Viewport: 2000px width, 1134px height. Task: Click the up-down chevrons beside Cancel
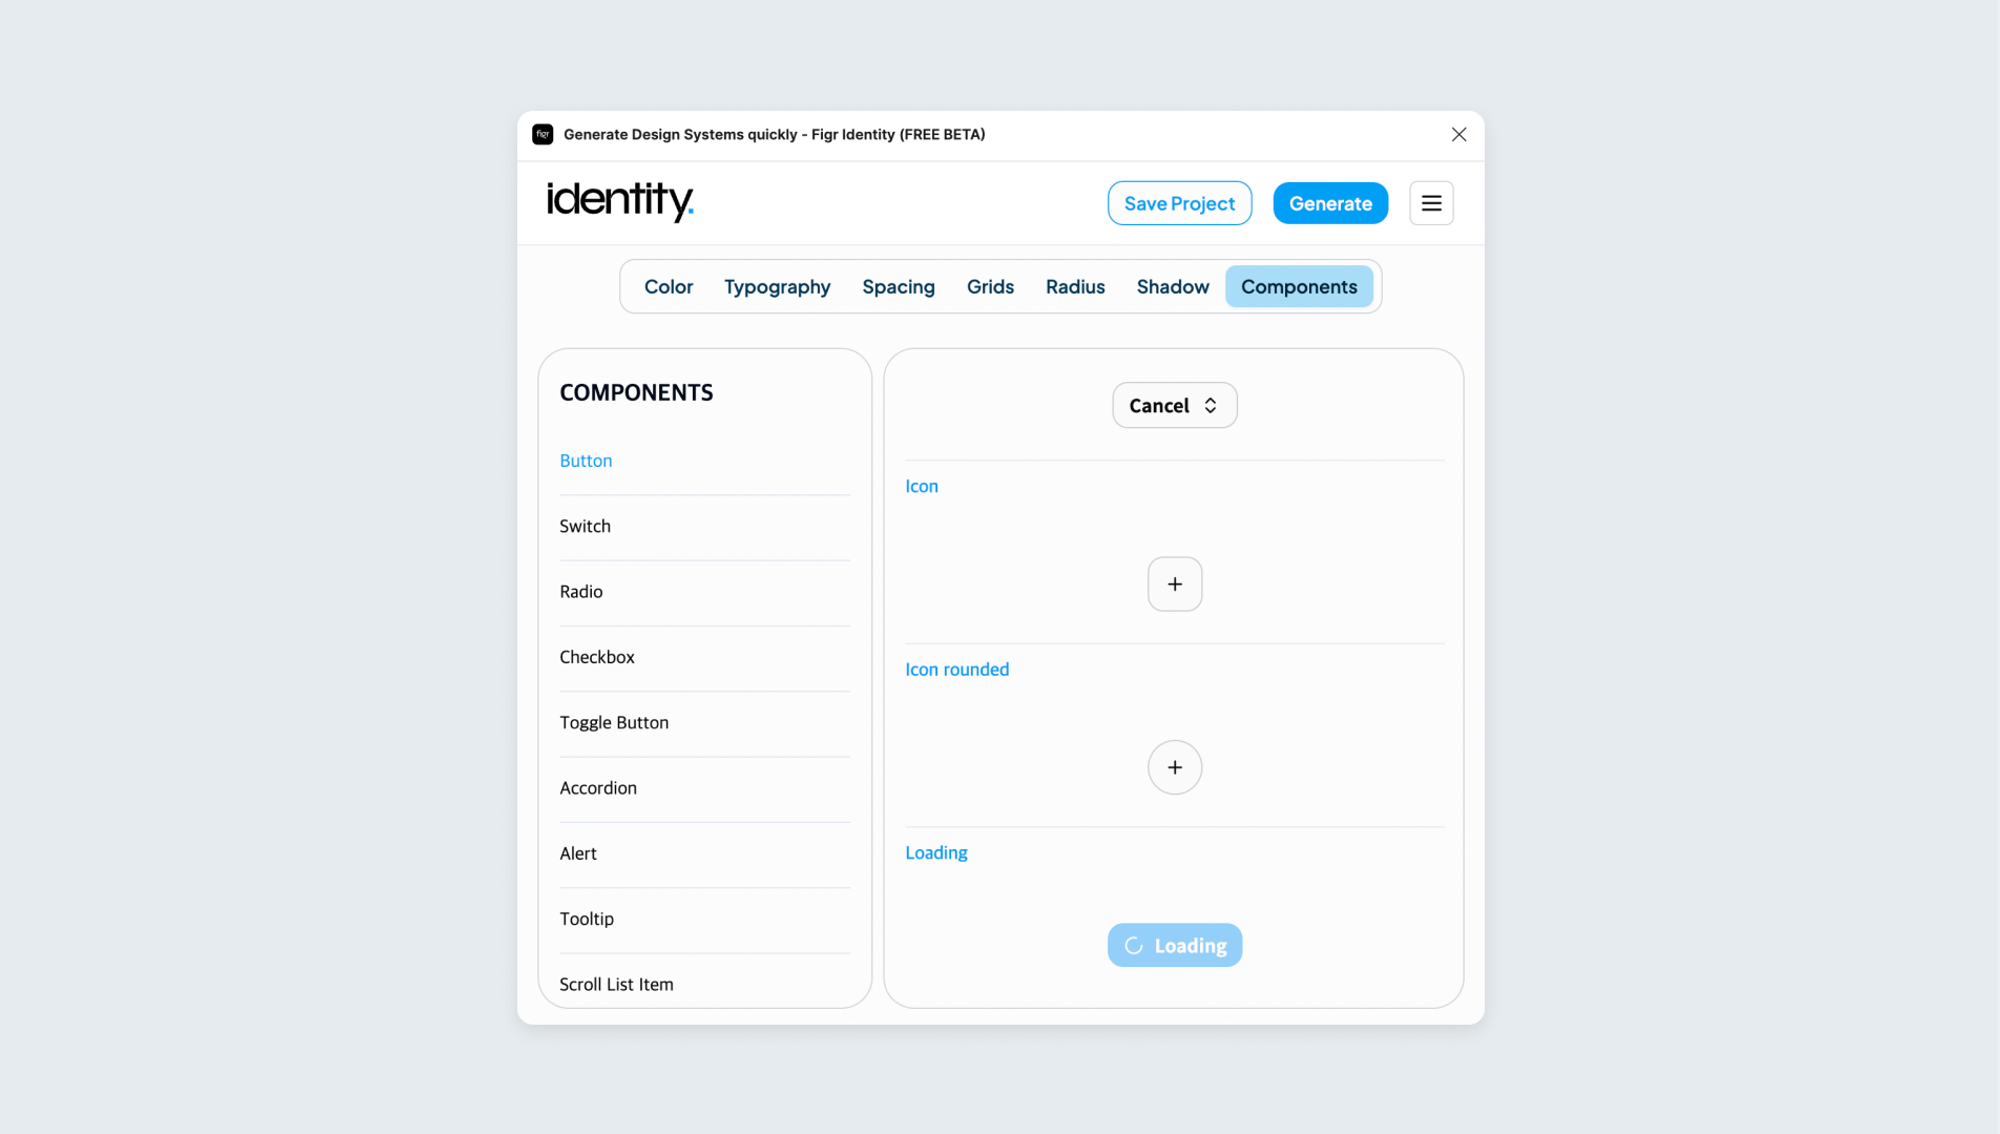pos(1210,405)
